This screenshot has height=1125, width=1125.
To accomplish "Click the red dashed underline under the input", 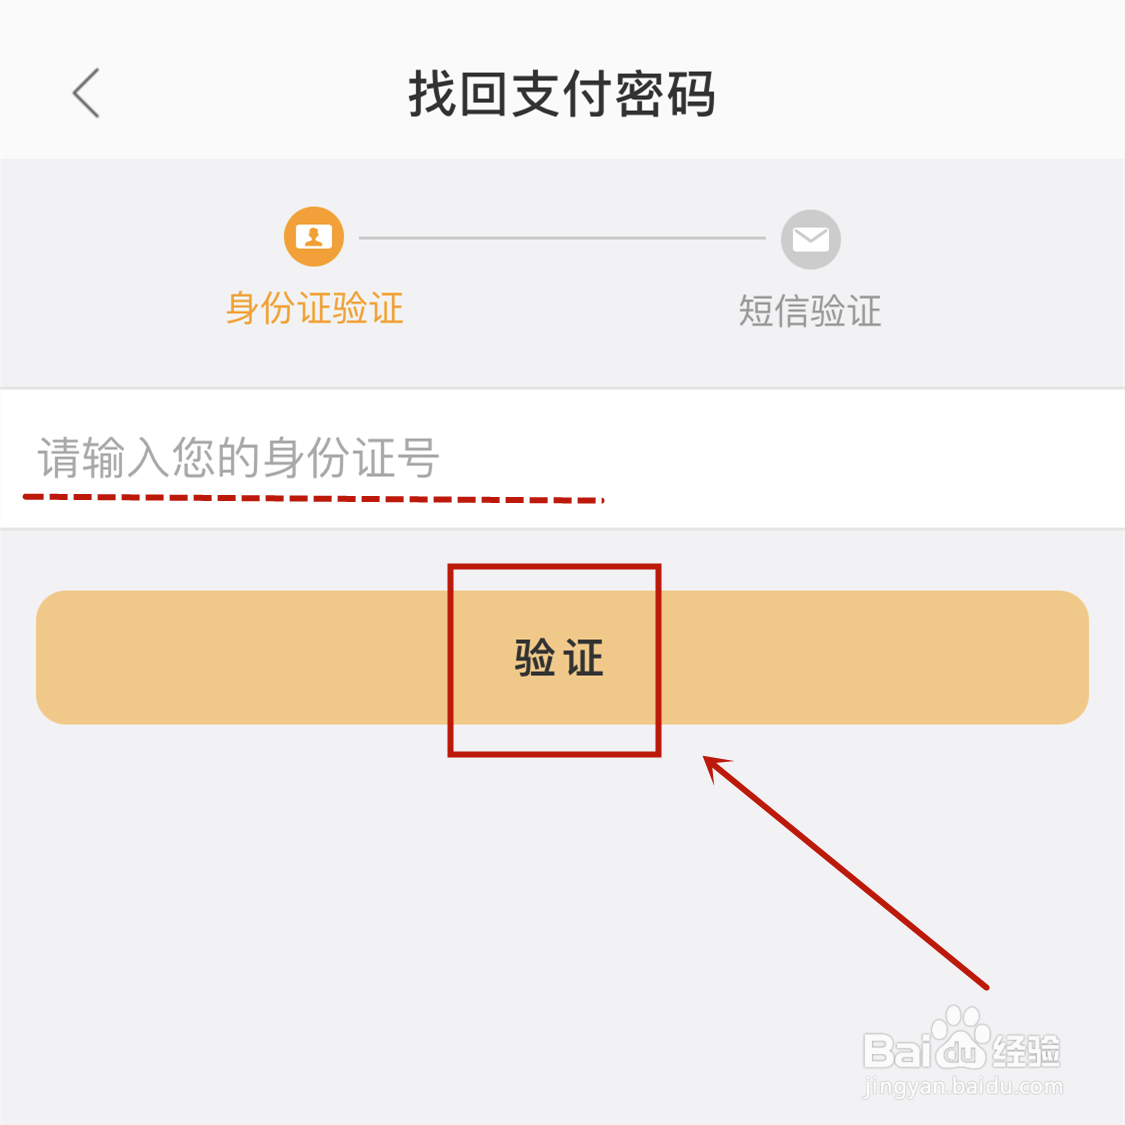I will [x=314, y=498].
